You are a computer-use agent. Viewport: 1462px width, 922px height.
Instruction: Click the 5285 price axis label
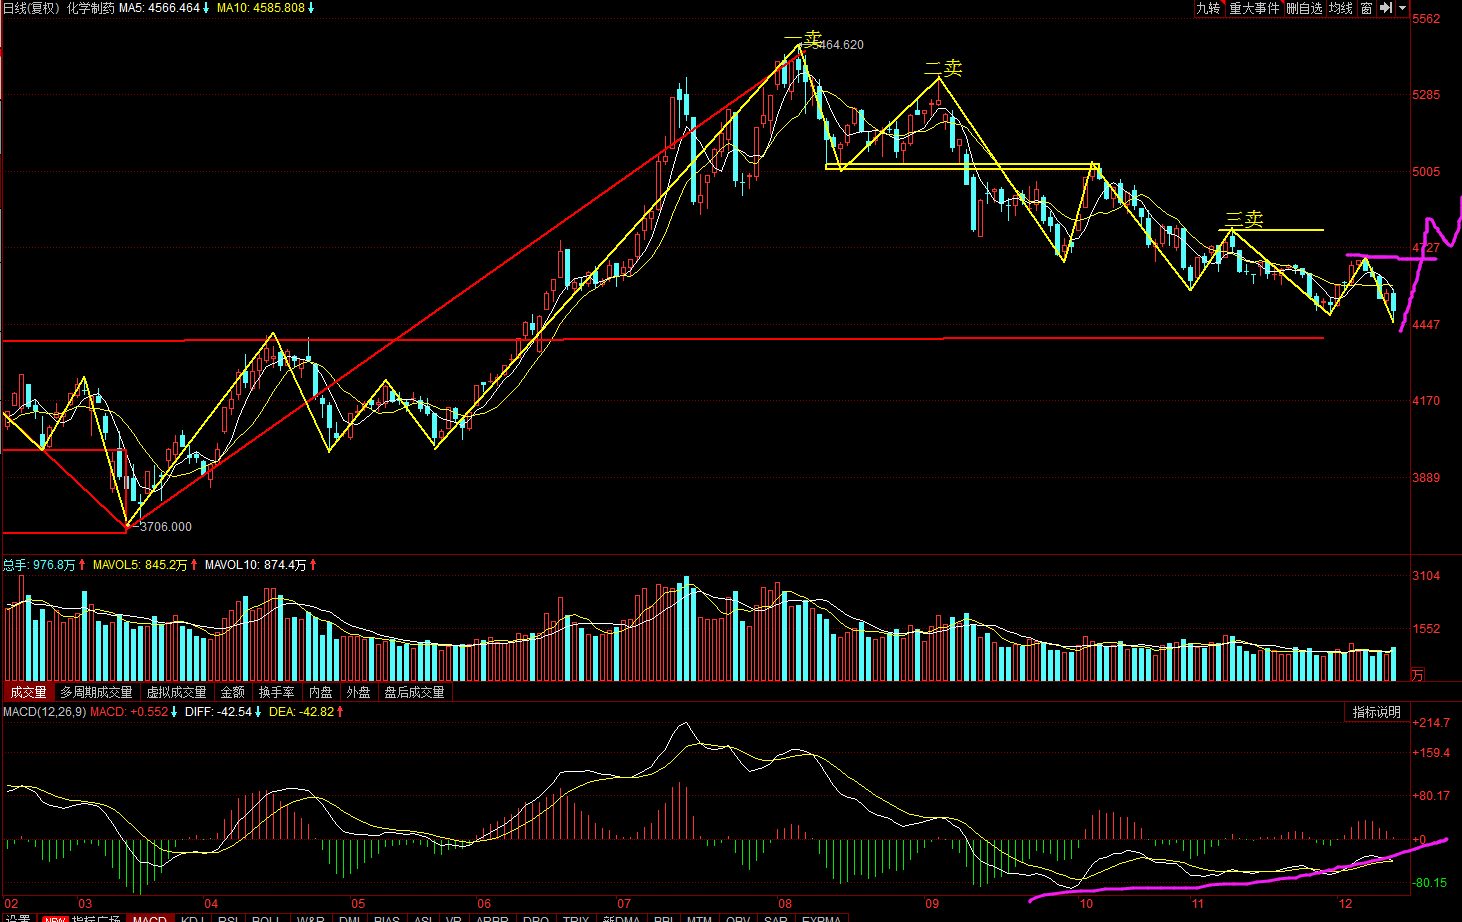(1426, 95)
